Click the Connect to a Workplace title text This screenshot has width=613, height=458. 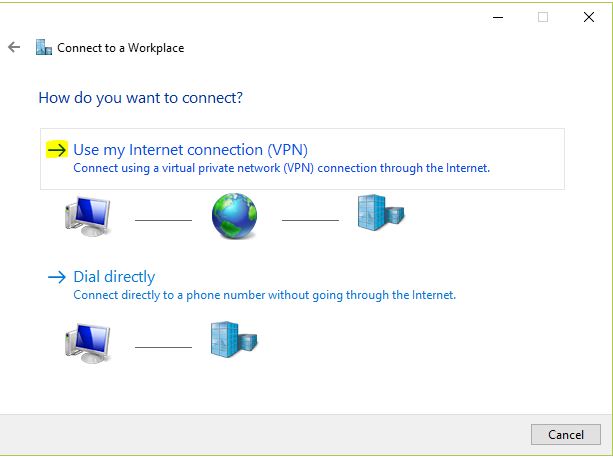coord(120,48)
